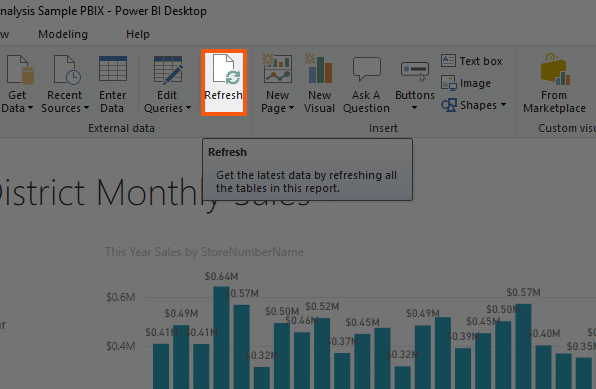Expand the Get Data dropdown arrow

(x=30, y=108)
